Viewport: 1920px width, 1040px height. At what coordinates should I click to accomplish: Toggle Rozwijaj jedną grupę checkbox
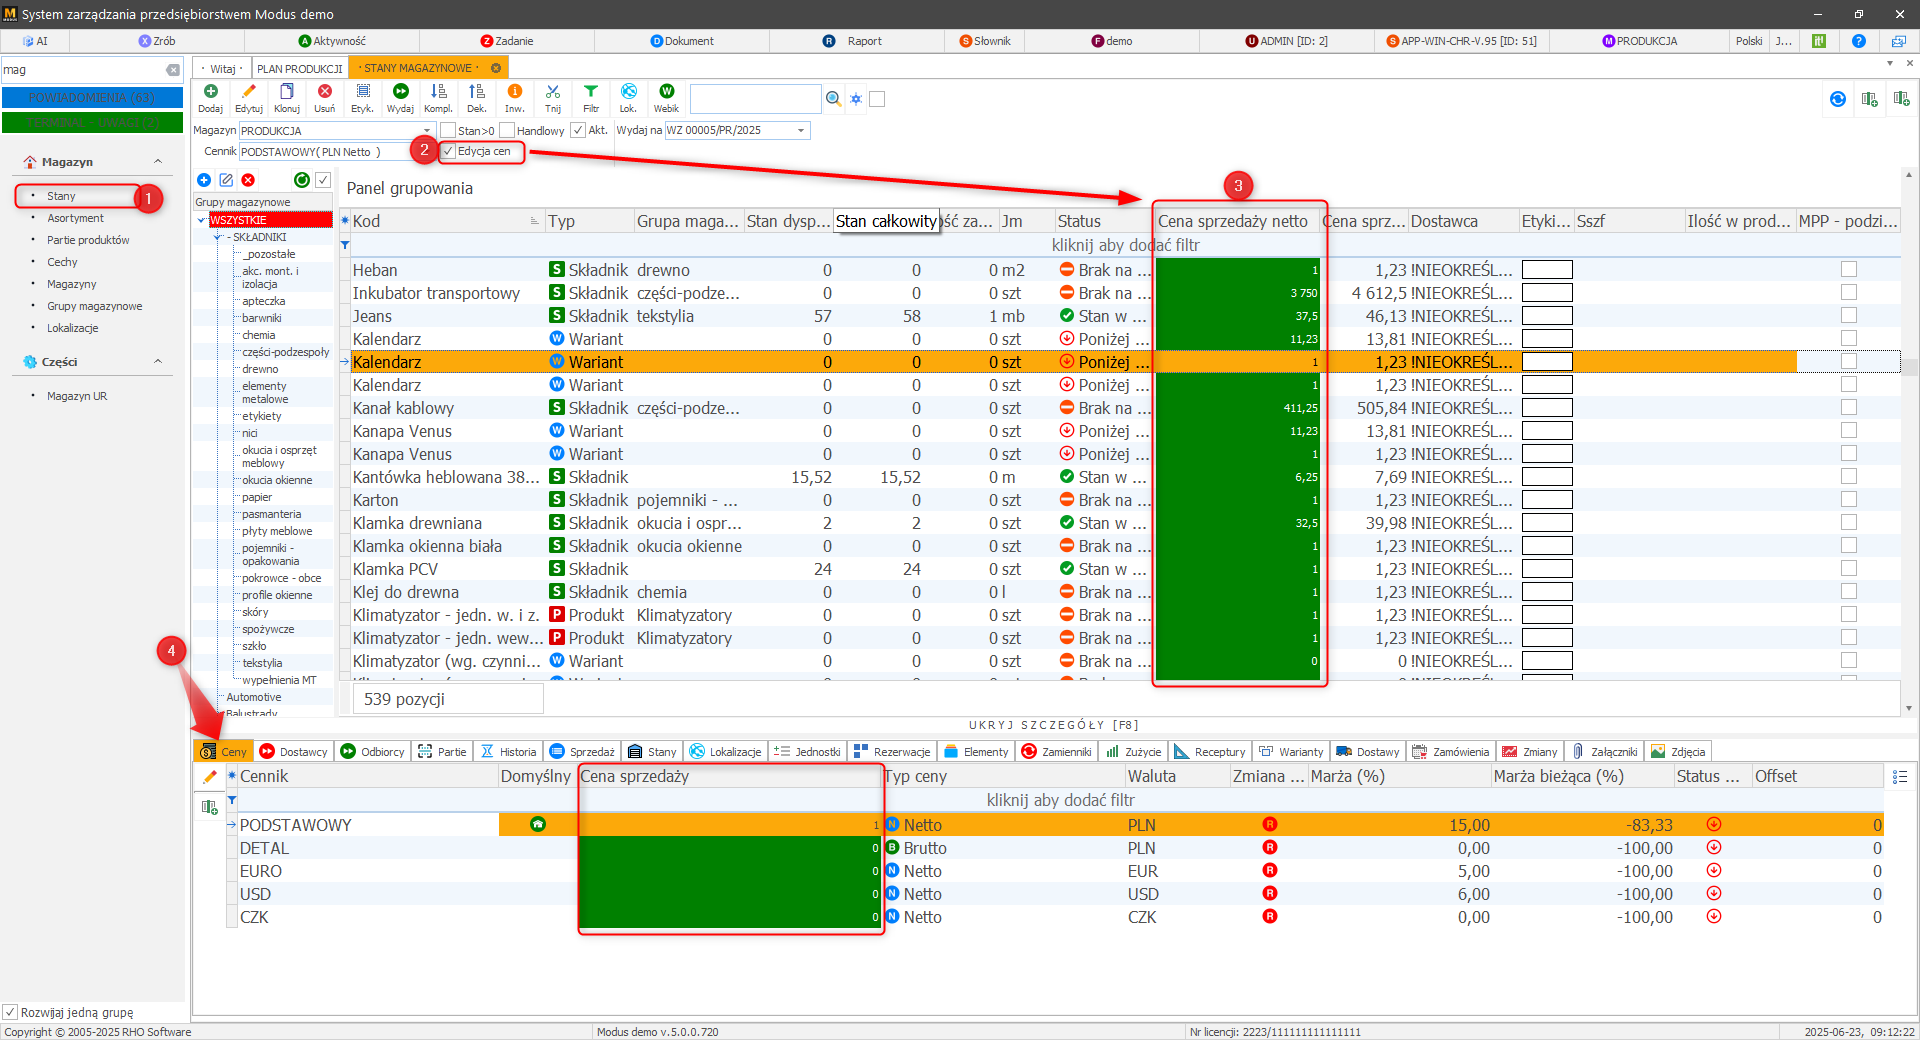coord(11,1012)
